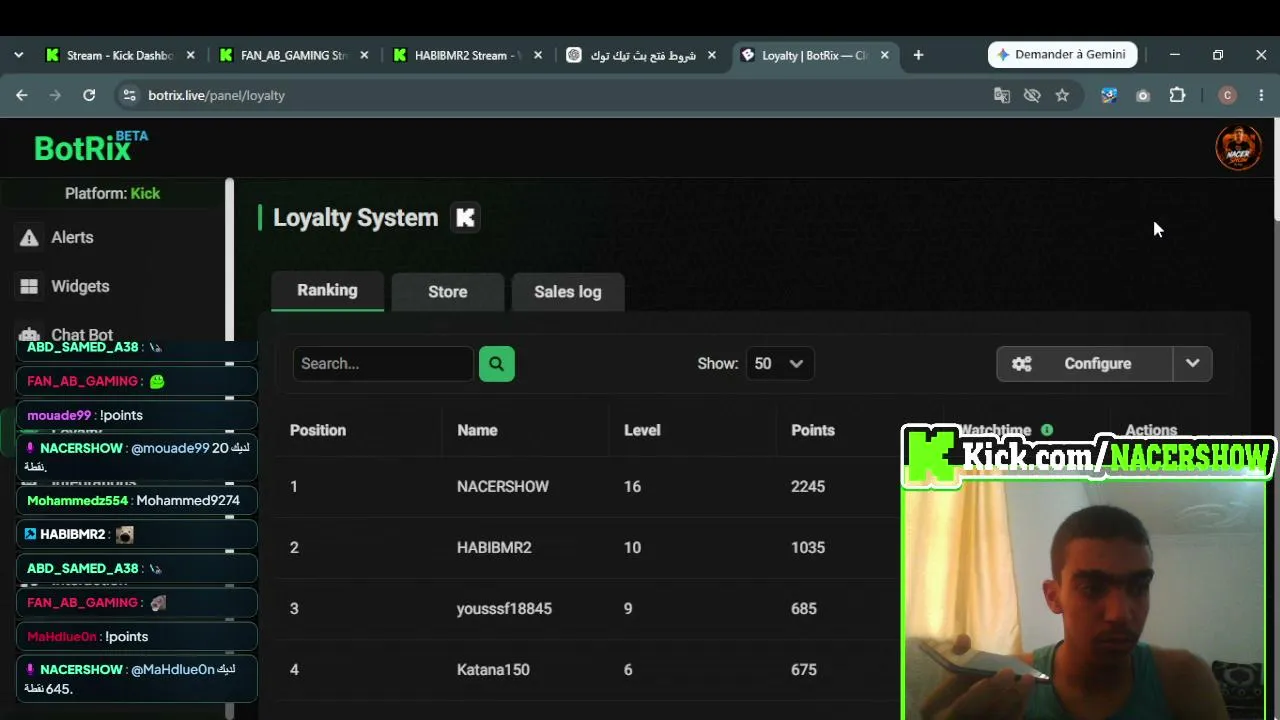Open a new browser tab
This screenshot has width=1280, height=720.
[x=918, y=55]
